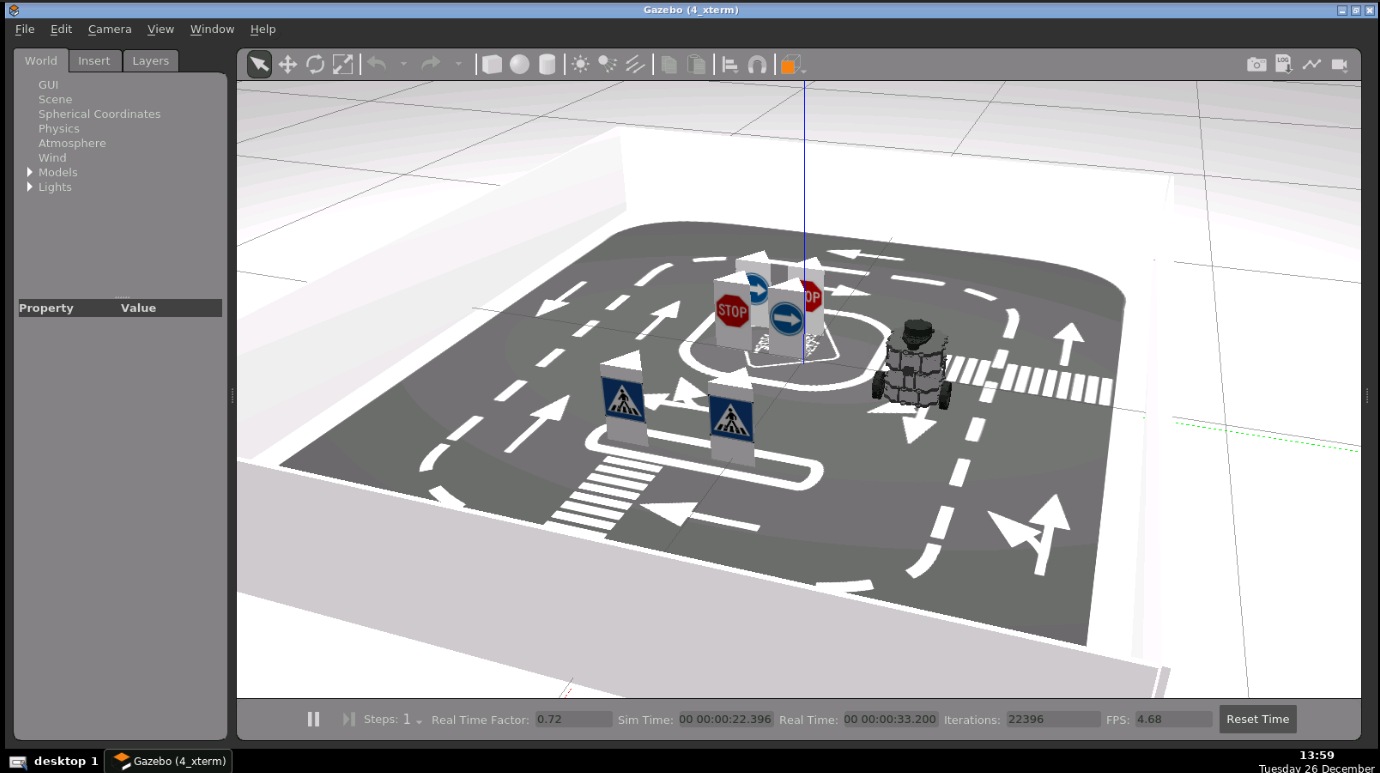Activate the rotate mode tool
Screen dimensions: 1380x773
coord(315,65)
